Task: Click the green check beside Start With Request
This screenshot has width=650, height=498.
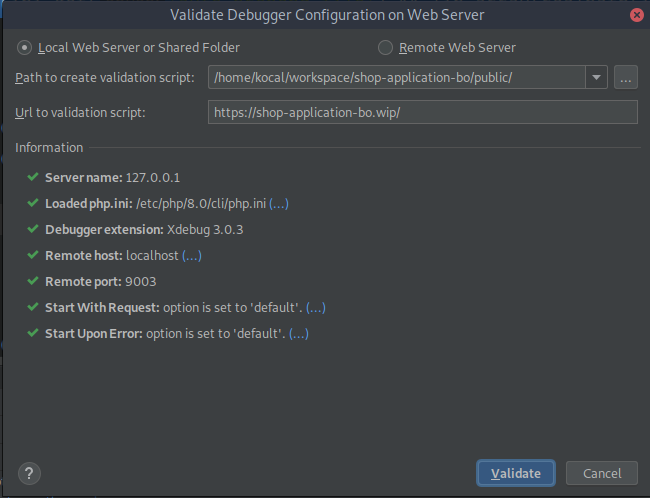Action: click(33, 307)
